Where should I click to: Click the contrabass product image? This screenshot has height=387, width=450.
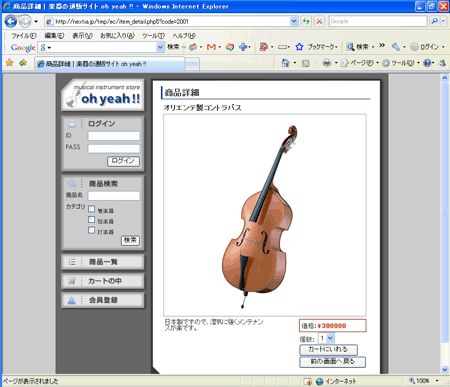click(265, 215)
